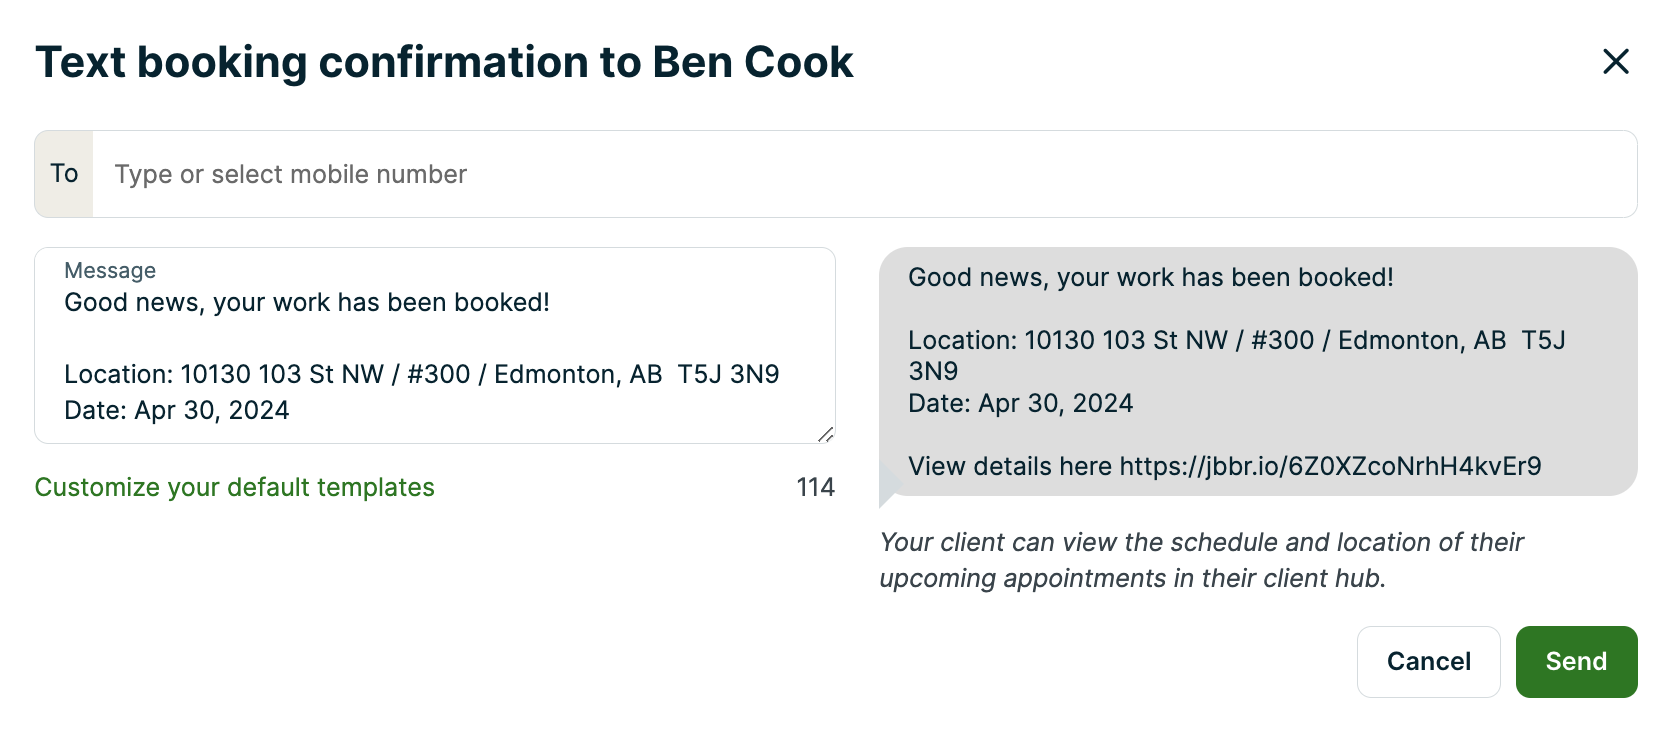Screen dimensions: 1672x730
Task: Click the Date Apr 30 2024 in the preview
Action: click(x=1020, y=403)
